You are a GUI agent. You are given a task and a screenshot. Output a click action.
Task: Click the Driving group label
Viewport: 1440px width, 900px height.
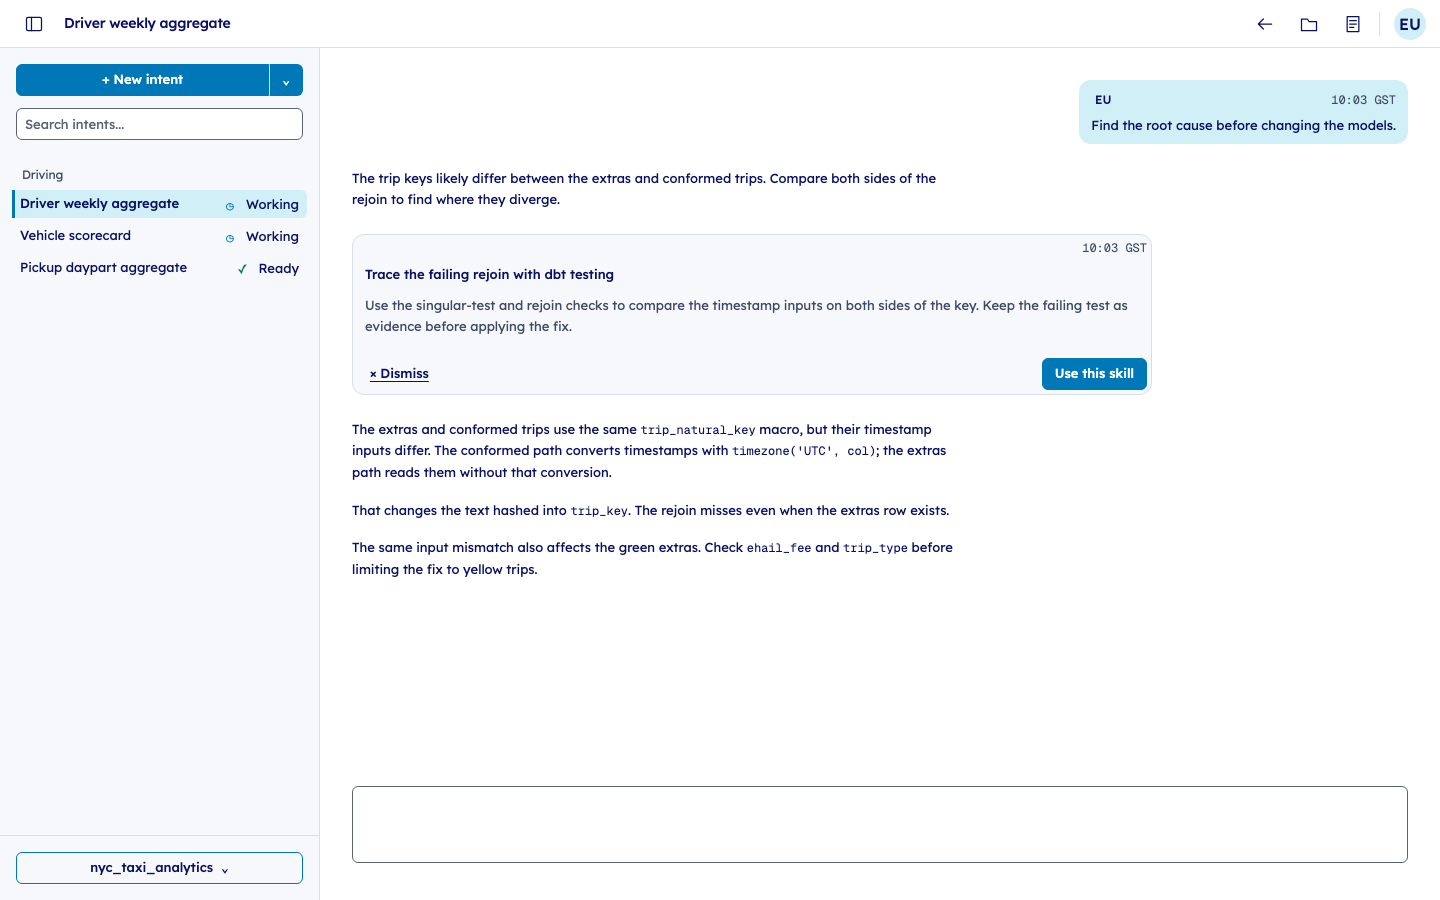(x=43, y=175)
